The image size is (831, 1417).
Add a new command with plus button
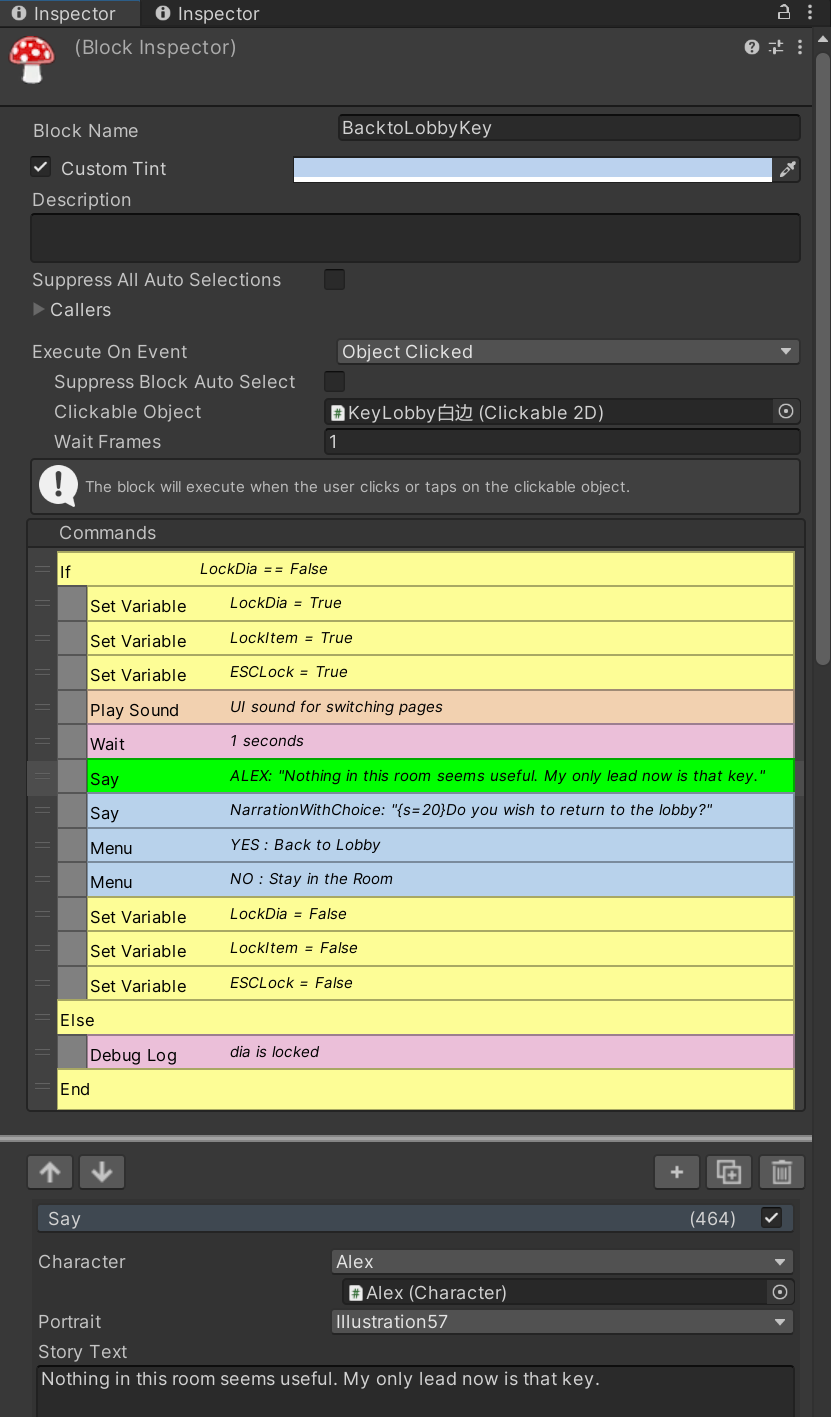(677, 1172)
